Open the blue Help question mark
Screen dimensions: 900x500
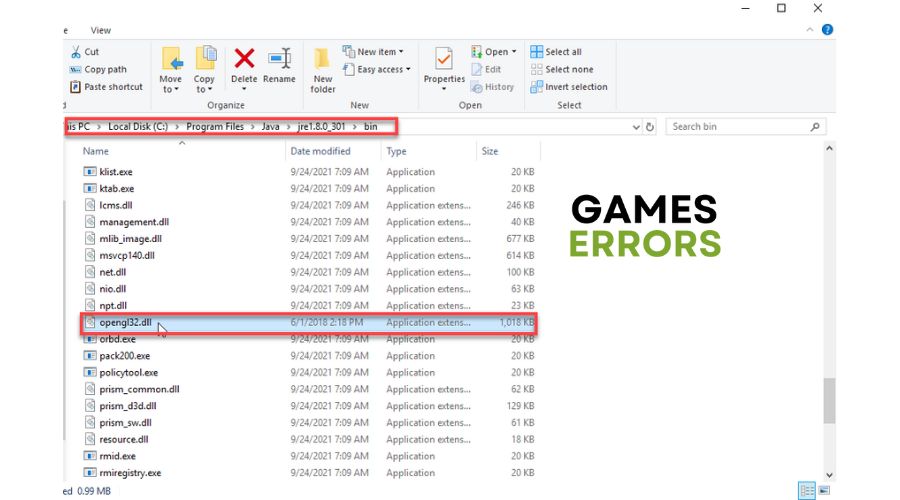[827, 30]
